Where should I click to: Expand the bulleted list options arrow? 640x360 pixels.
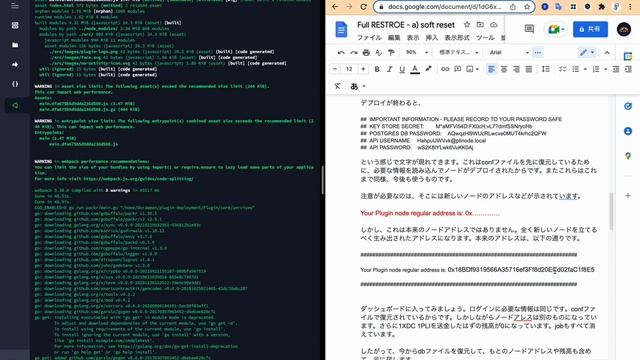(x=585, y=69)
